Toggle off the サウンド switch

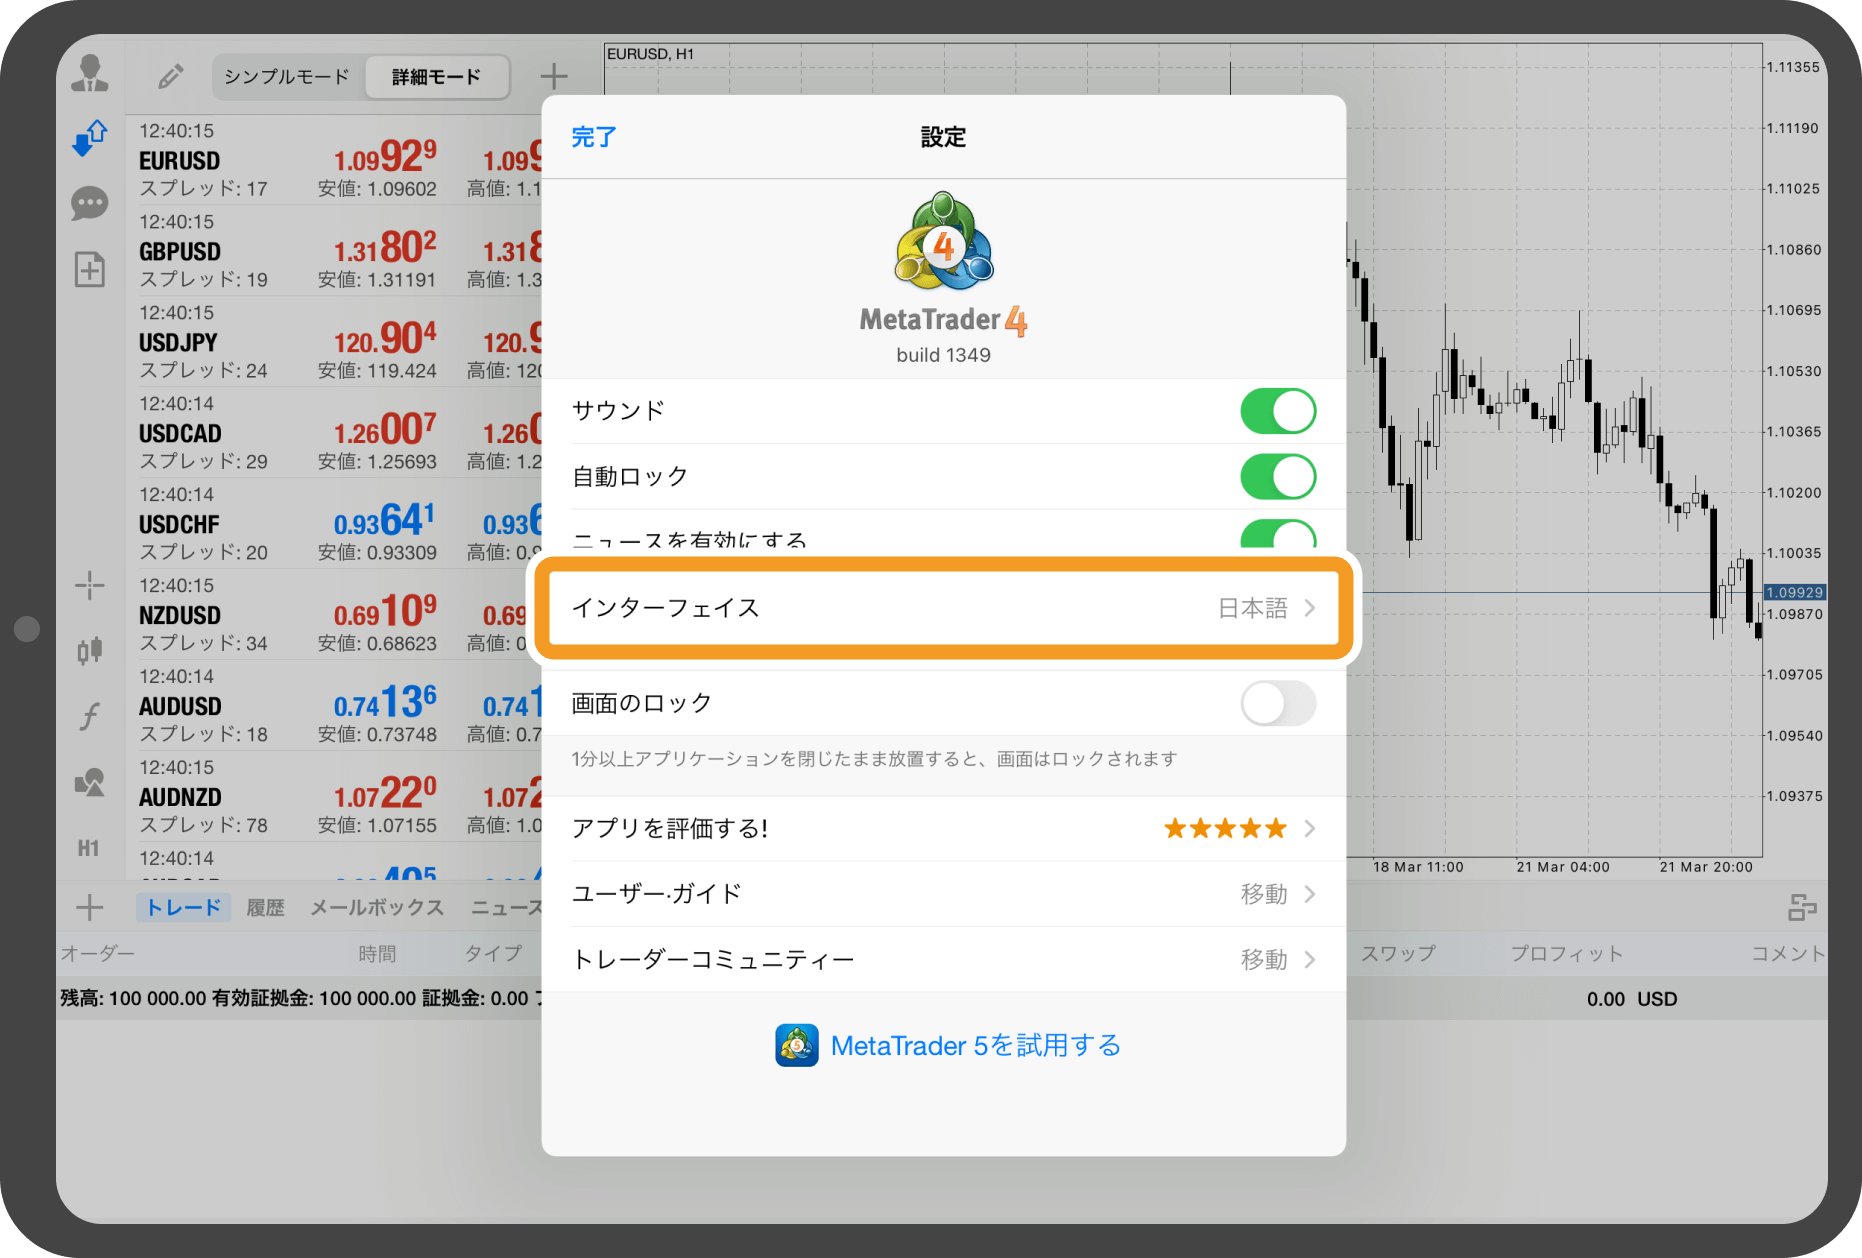point(1278,410)
